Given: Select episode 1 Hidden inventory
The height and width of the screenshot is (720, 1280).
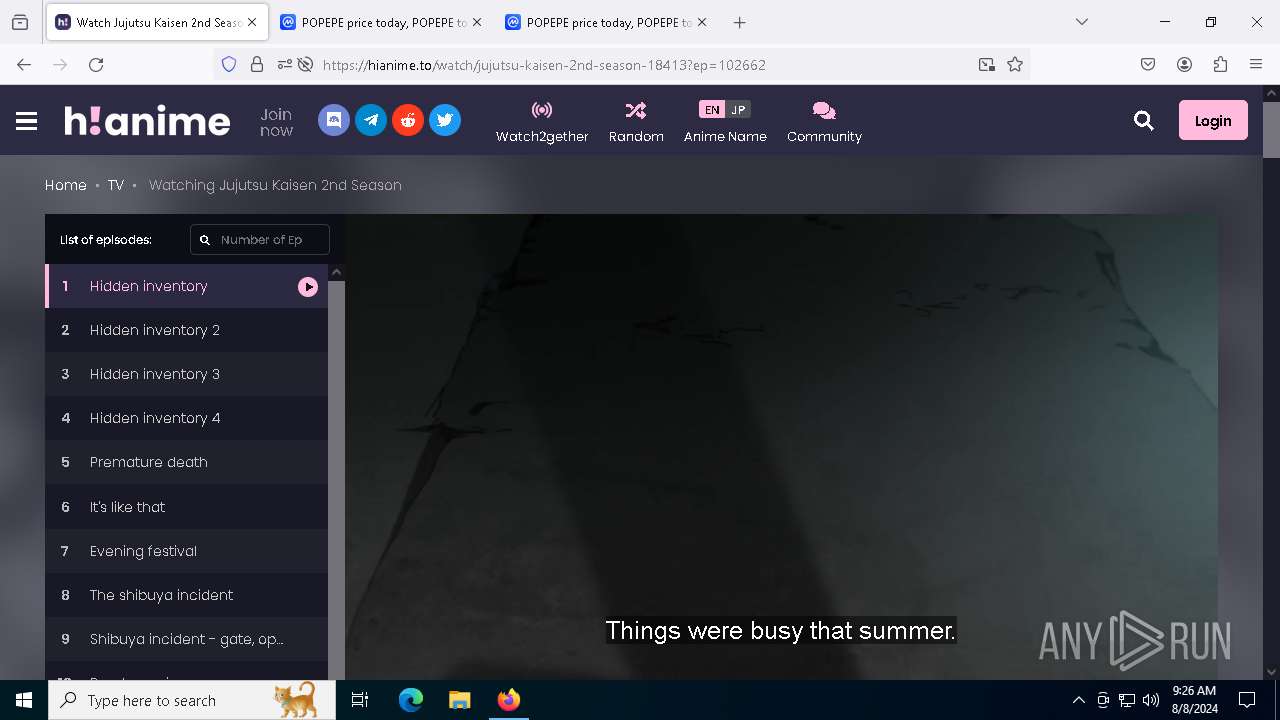Looking at the screenshot, I should pos(187,286).
